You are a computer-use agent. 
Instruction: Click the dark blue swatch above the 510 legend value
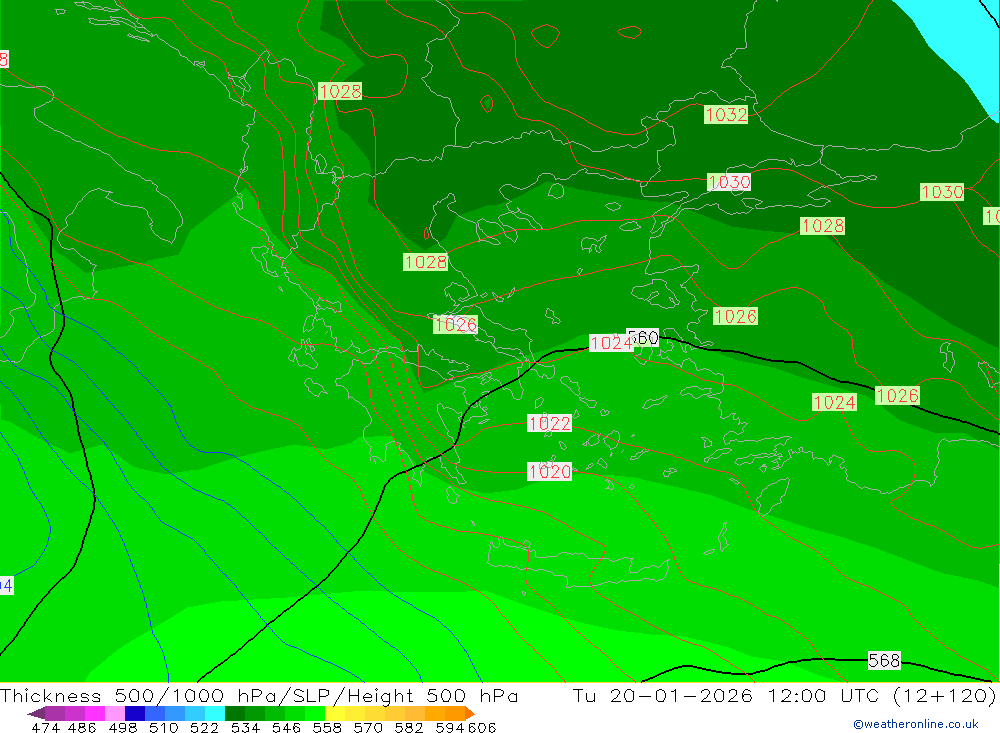pyautogui.click(x=135, y=713)
